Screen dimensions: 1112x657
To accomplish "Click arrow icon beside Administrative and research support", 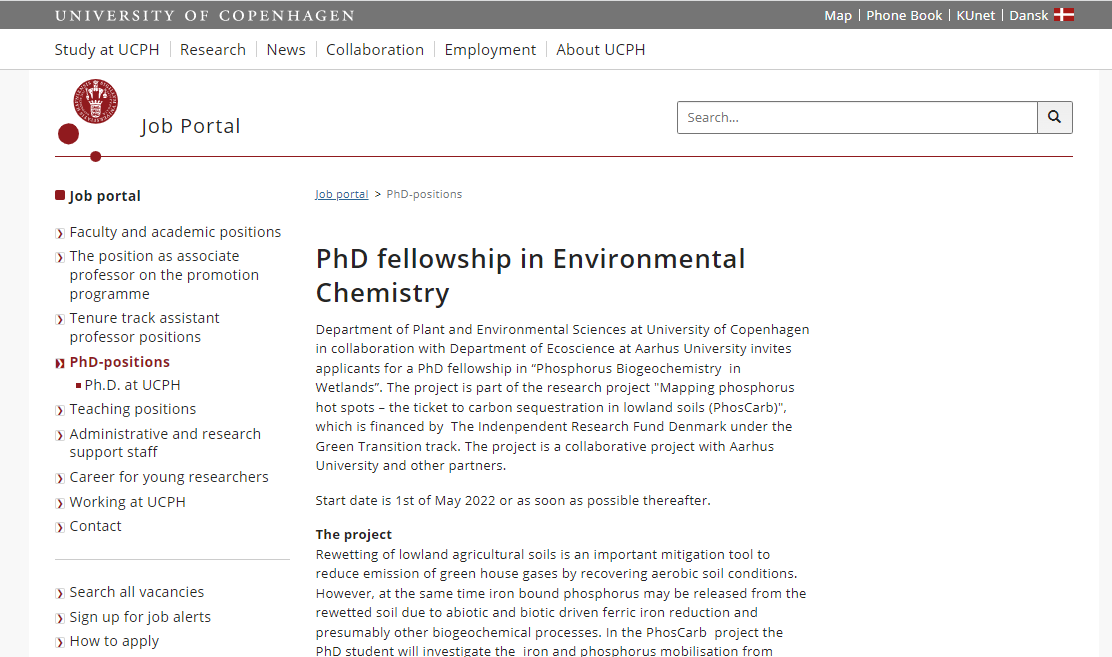I will pos(60,435).
